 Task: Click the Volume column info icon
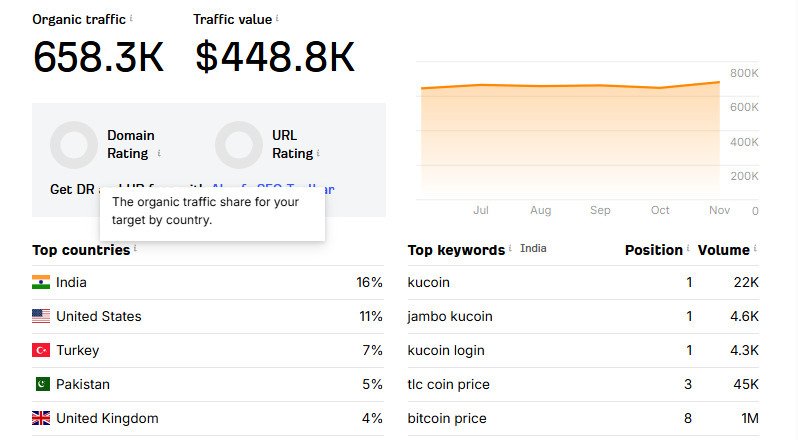755,249
